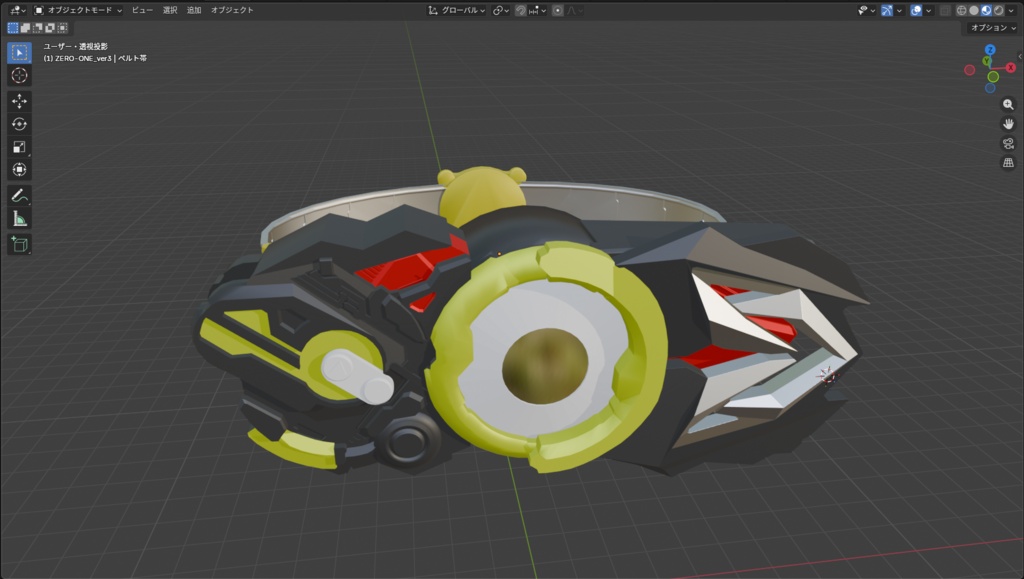Switch to Material Preview shading mode
1024x579 pixels.
click(x=986, y=10)
